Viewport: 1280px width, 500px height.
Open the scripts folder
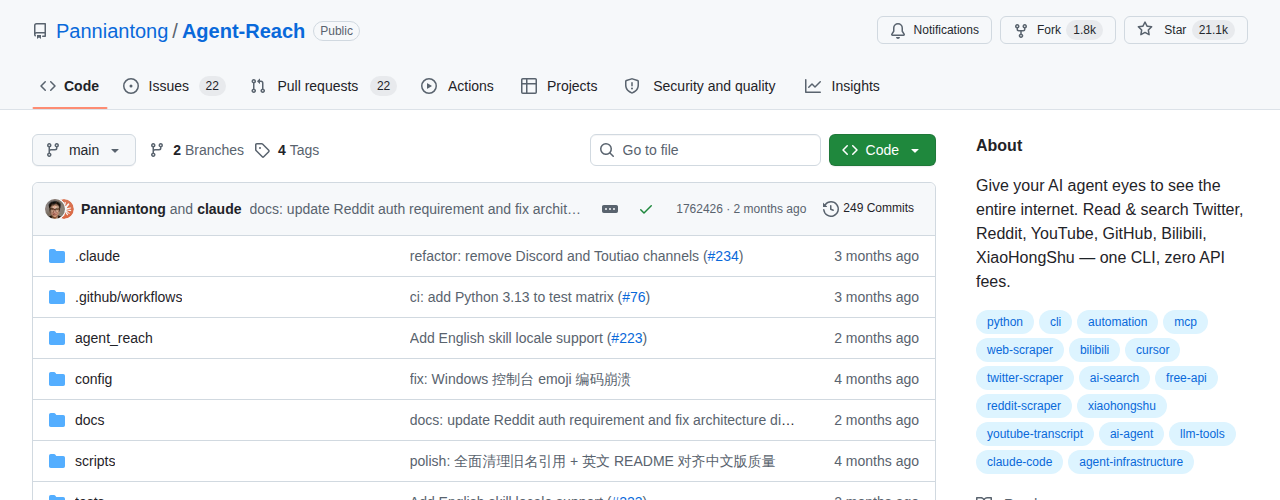(95, 461)
